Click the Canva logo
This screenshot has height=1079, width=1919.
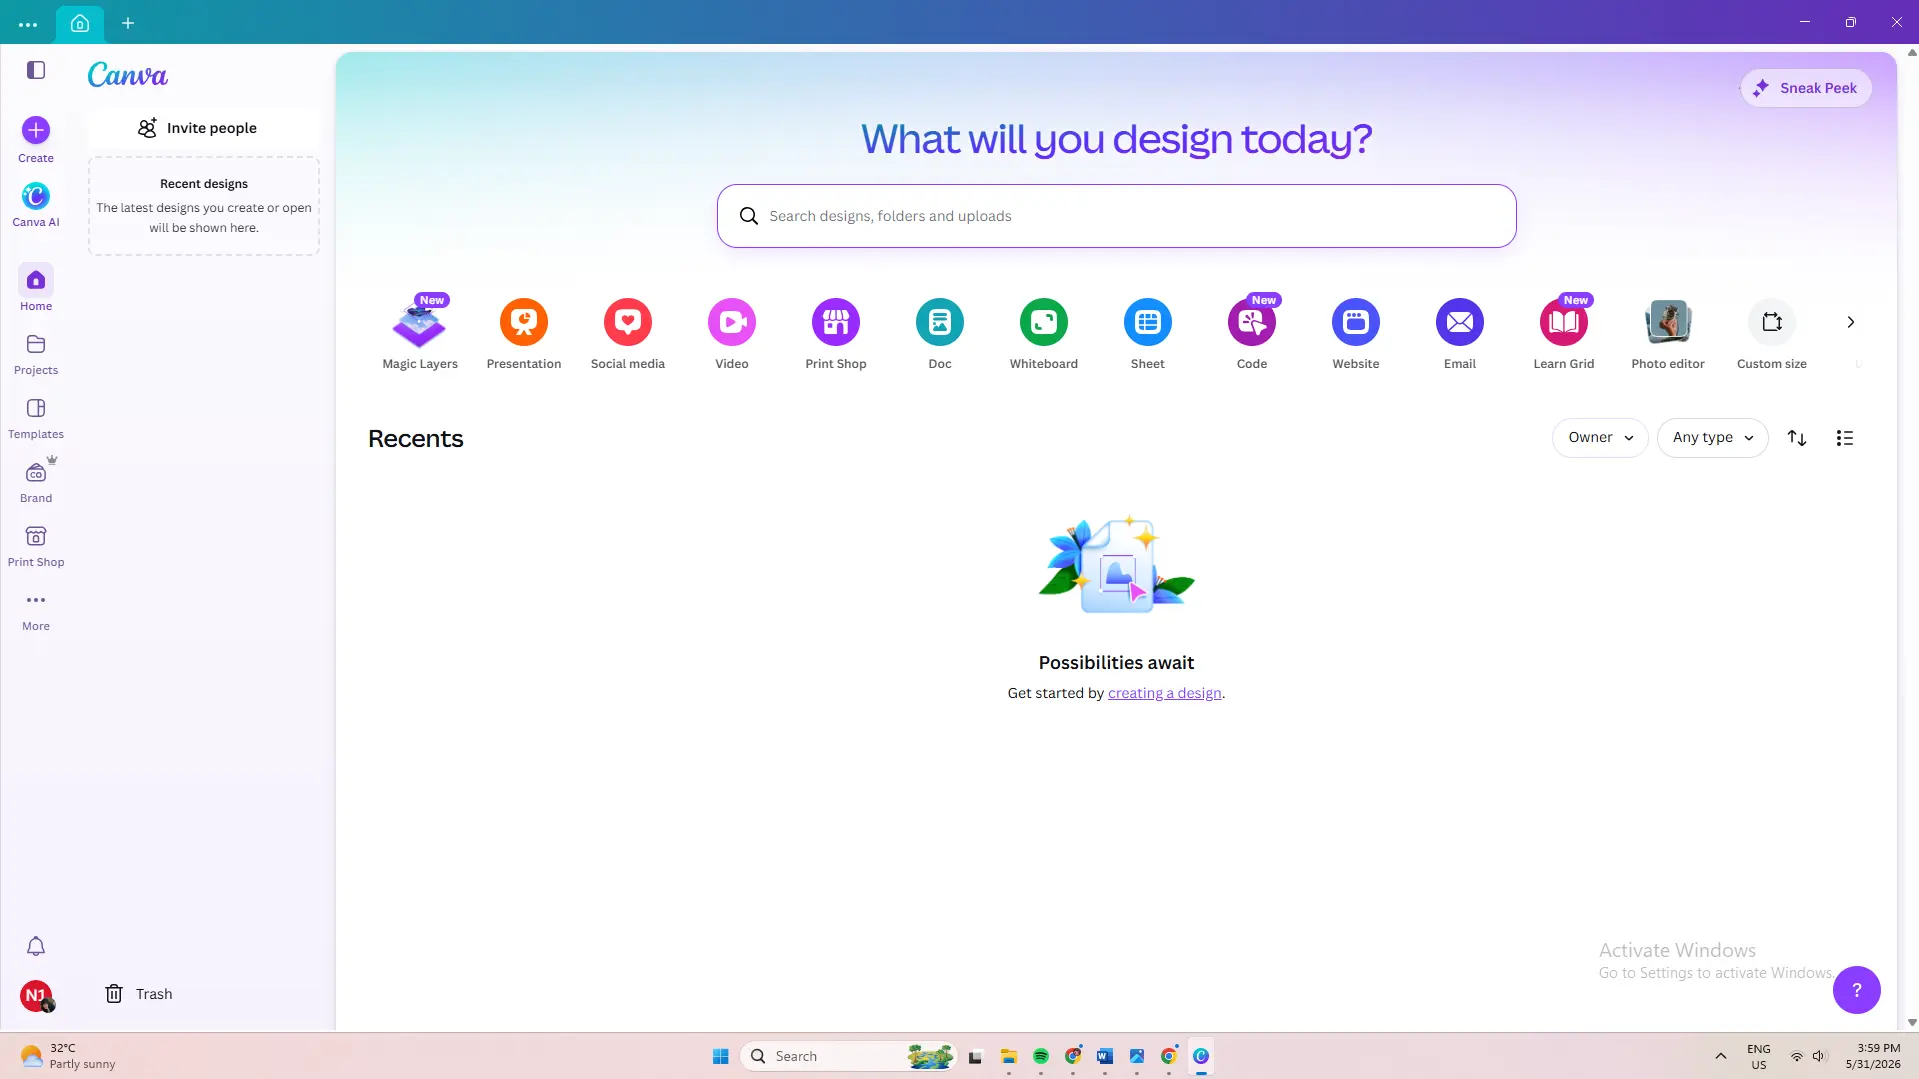127,75
